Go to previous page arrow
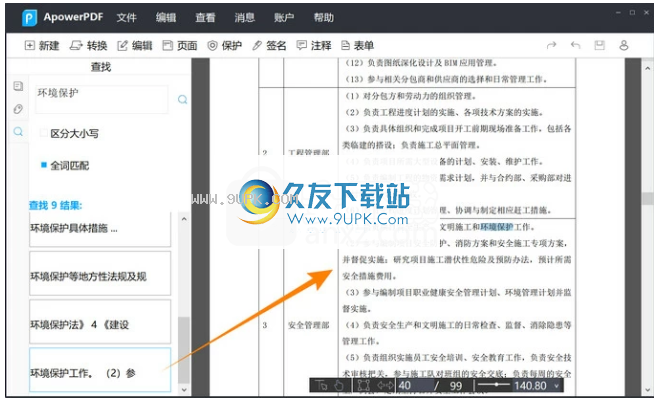The width and height of the screenshot is (654, 404). pos(380,386)
